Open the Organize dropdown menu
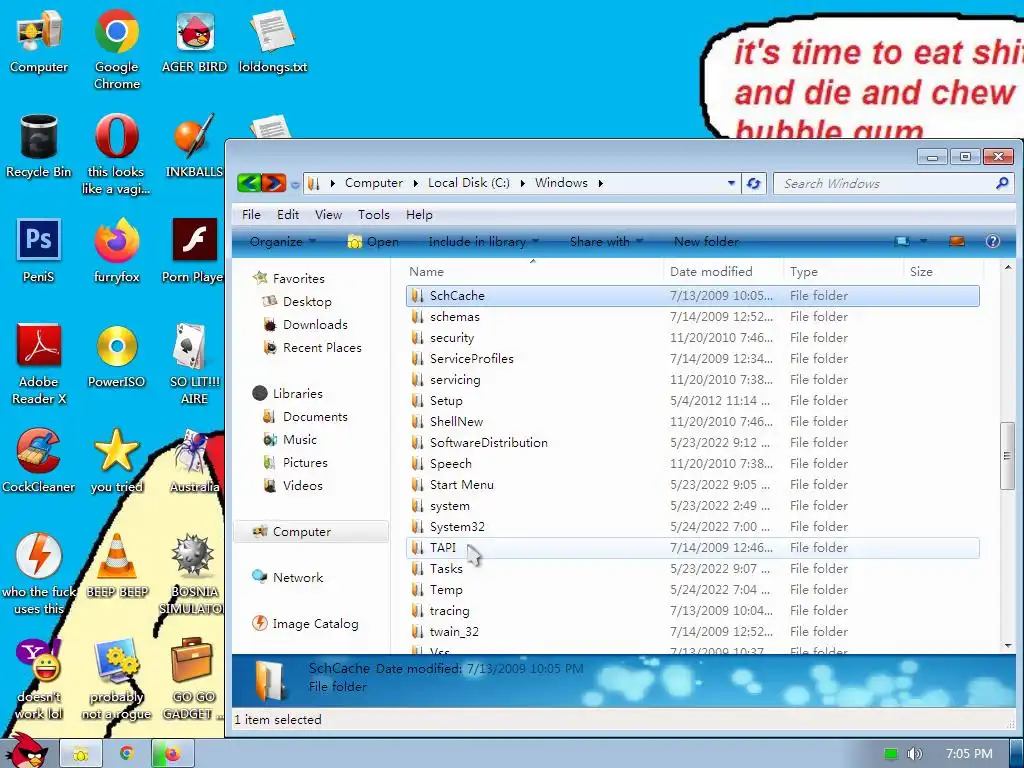Image resolution: width=1024 pixels, height=768 pixels. coord(282,242)
